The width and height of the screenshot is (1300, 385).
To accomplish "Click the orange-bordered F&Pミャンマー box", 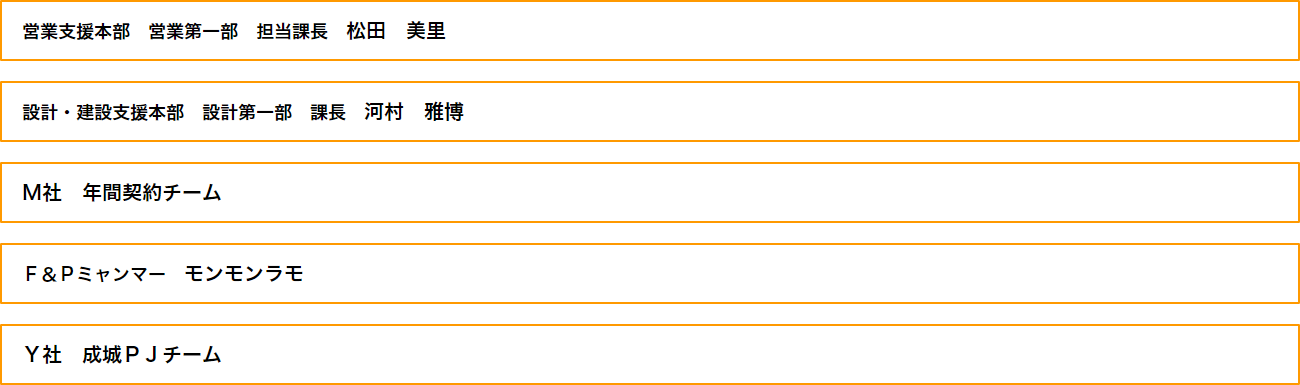I will [x=650, y=273].
